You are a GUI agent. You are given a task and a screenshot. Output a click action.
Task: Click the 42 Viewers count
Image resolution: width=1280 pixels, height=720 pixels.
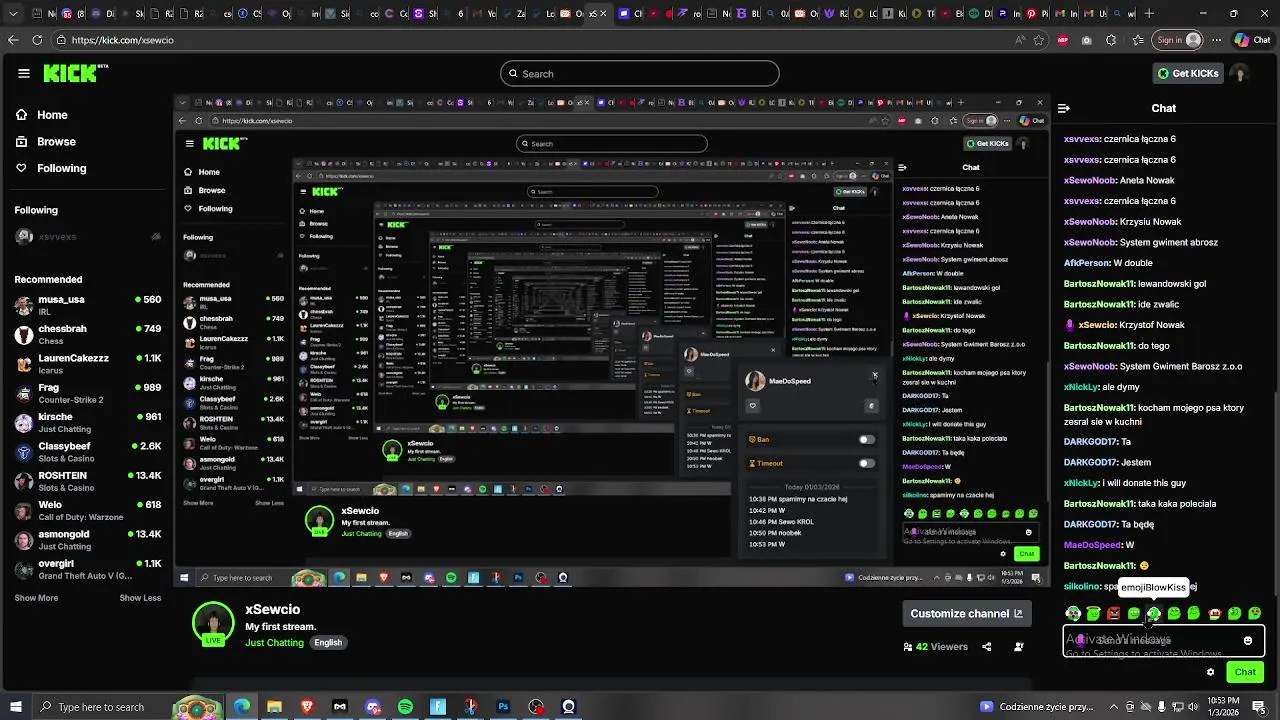coord(936,647)
